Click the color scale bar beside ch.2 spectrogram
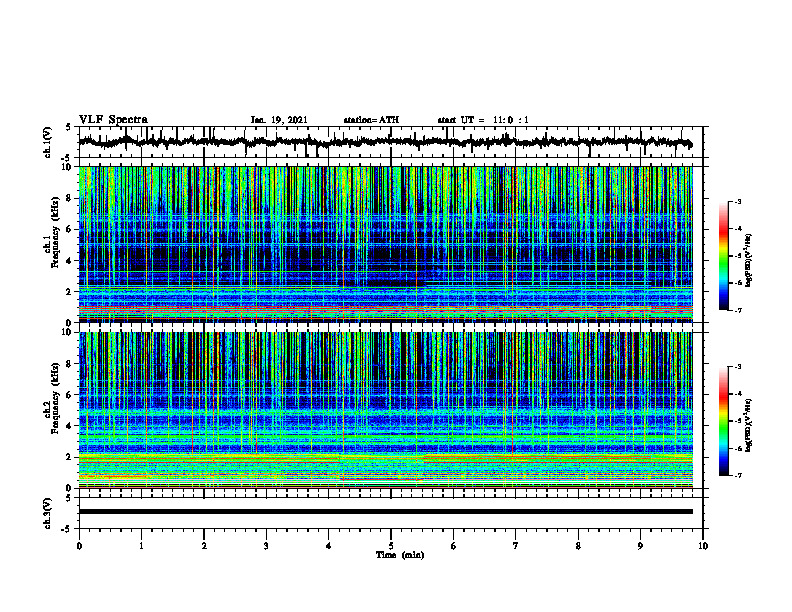Image resolution: width=792 pixels, height=612 pixels. click(723, 421)
